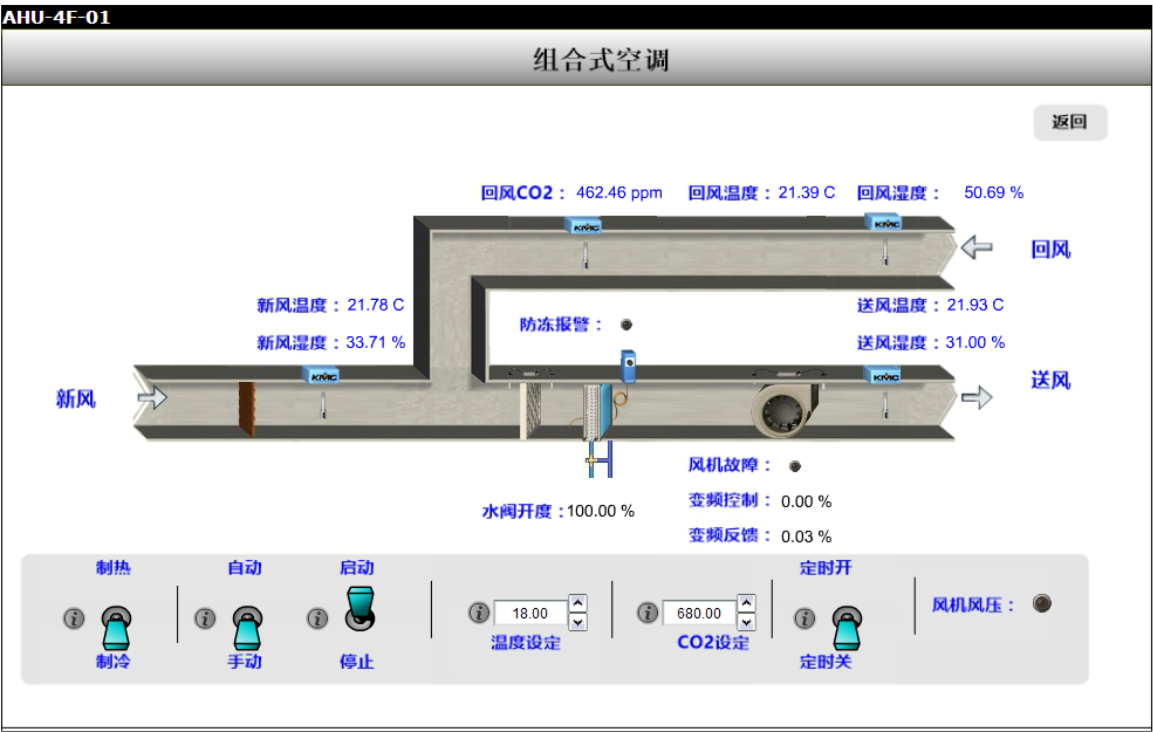Click the 送风 outlet arrow
Screen dimensions: 1153x732
[977, 398]
